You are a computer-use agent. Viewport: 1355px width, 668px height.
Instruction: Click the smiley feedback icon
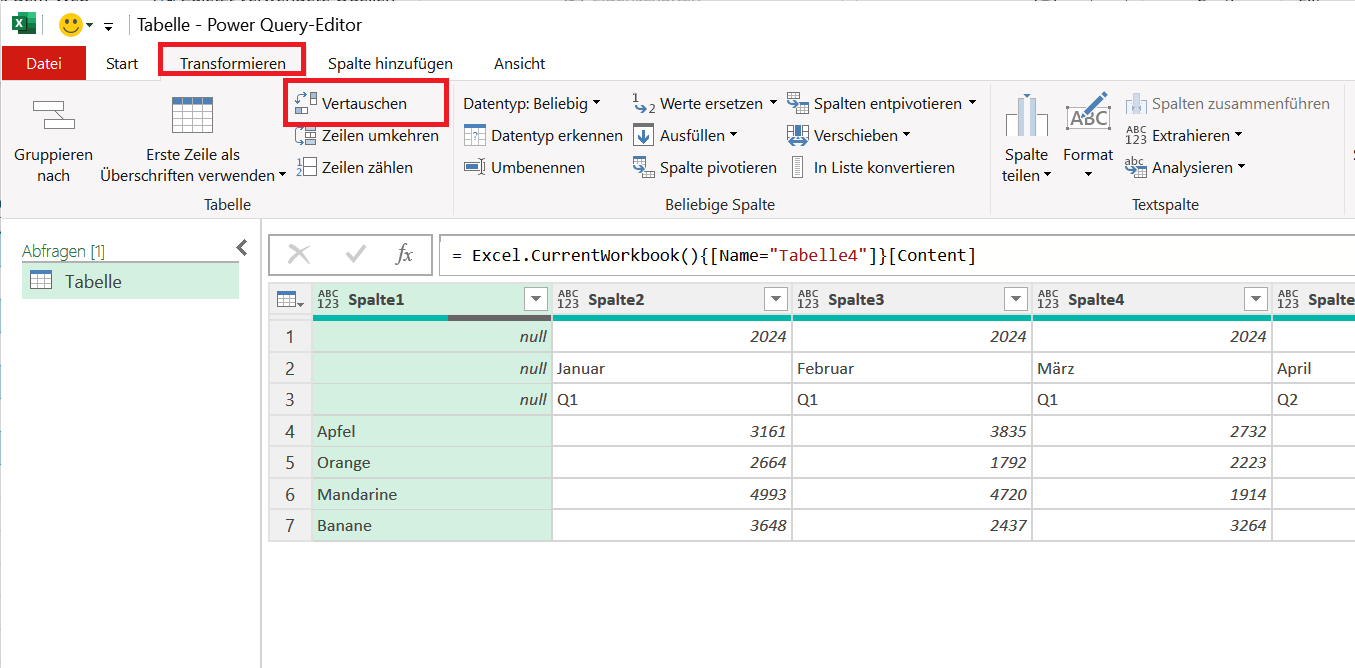point(70,24)
